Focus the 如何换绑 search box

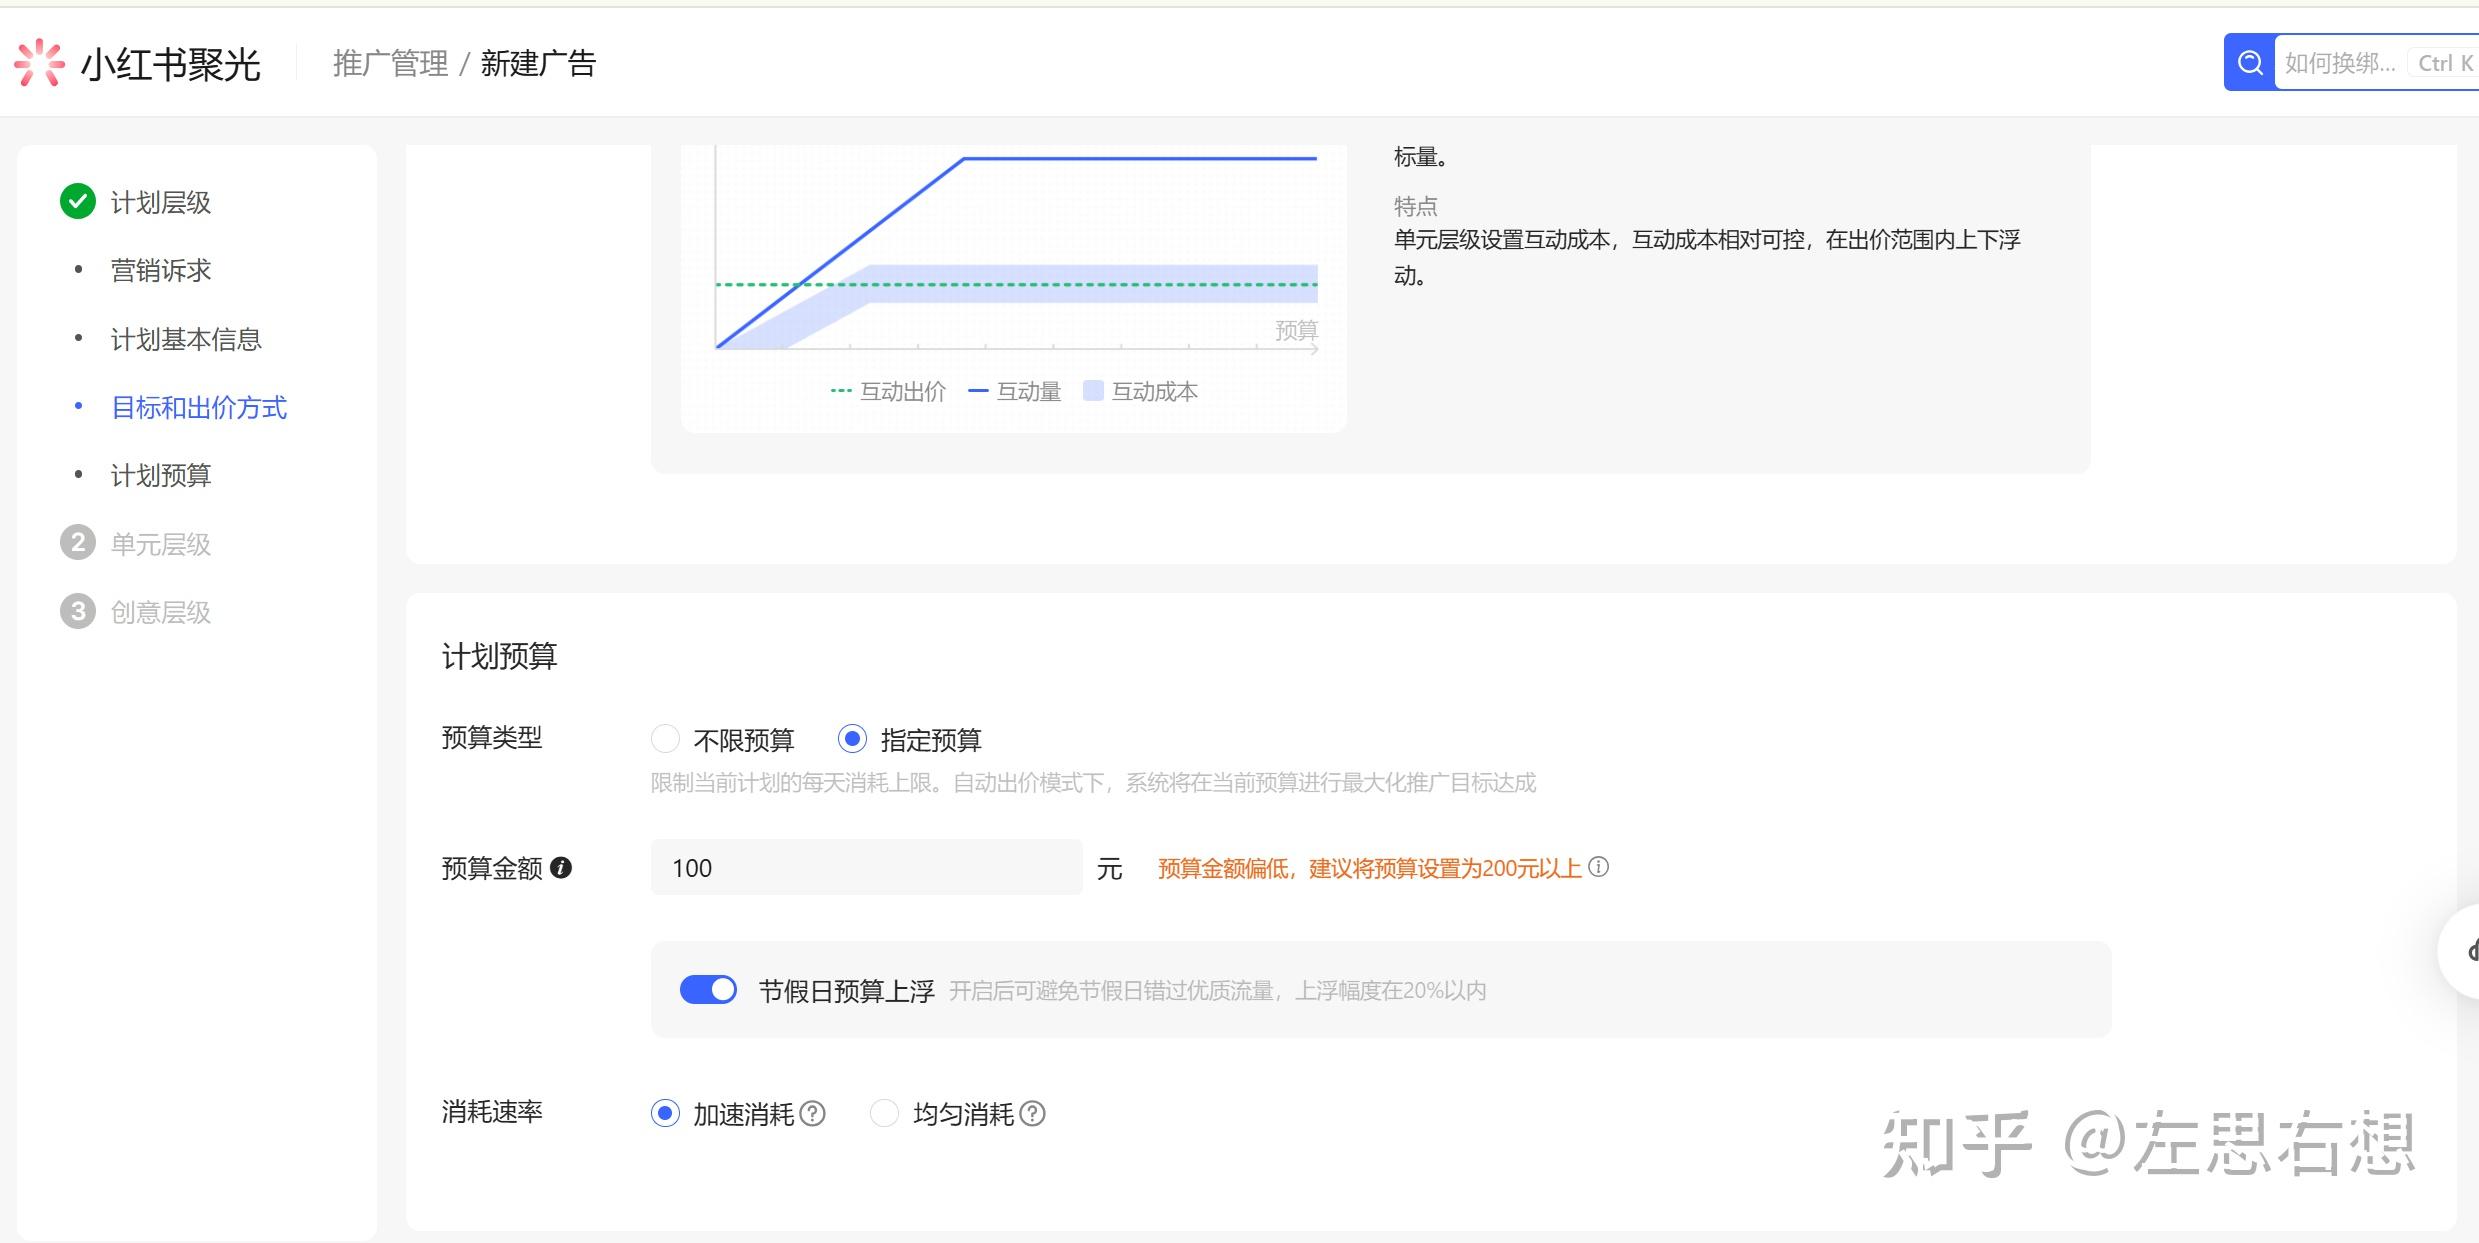coord(2340,63)
